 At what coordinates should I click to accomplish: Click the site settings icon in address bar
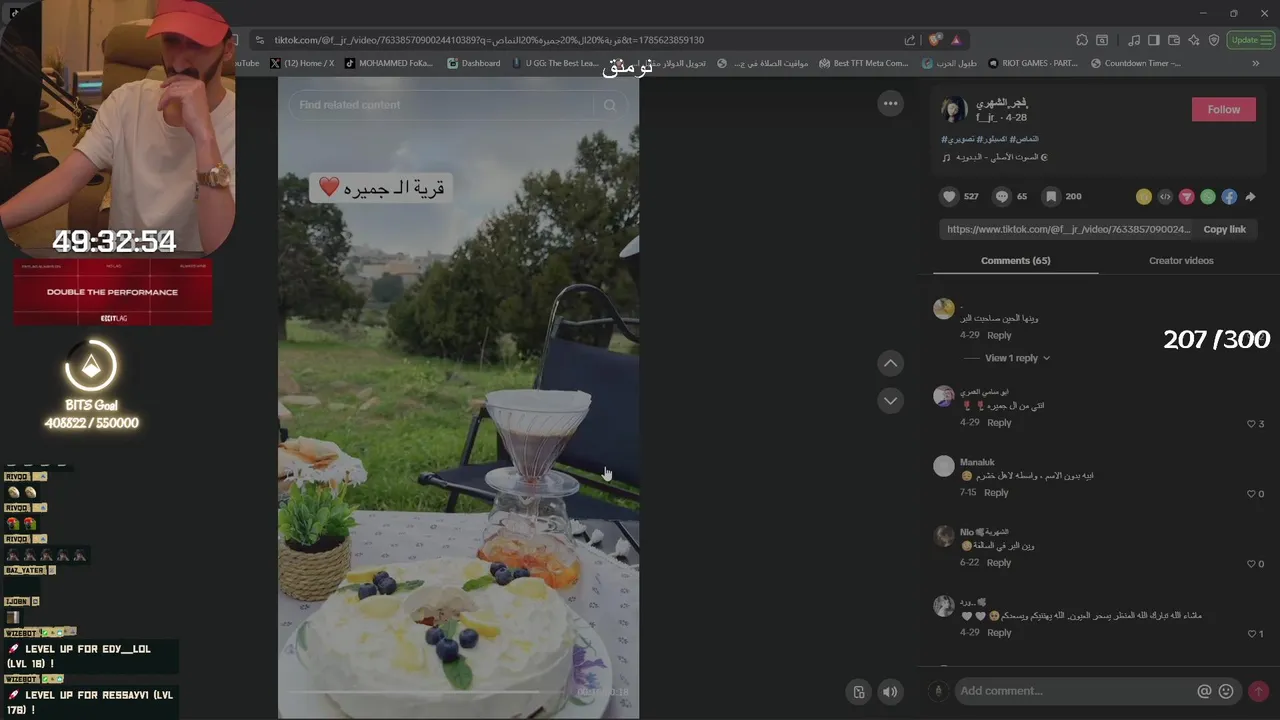(259, 40)
